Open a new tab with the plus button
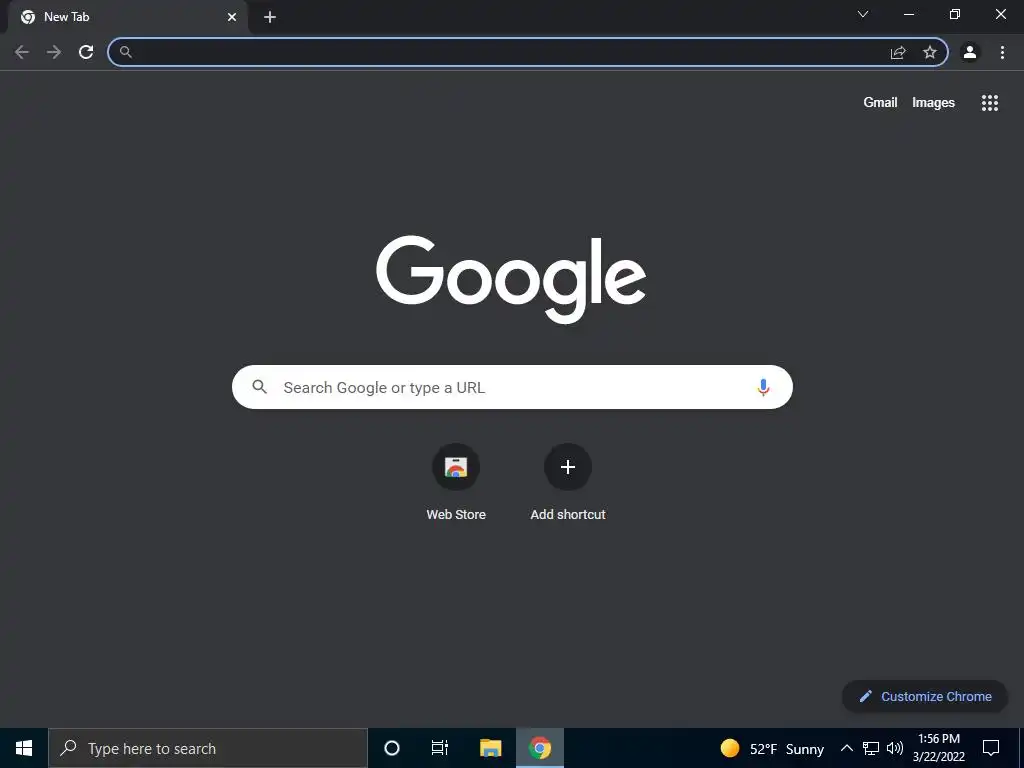 tap(270, 17)
